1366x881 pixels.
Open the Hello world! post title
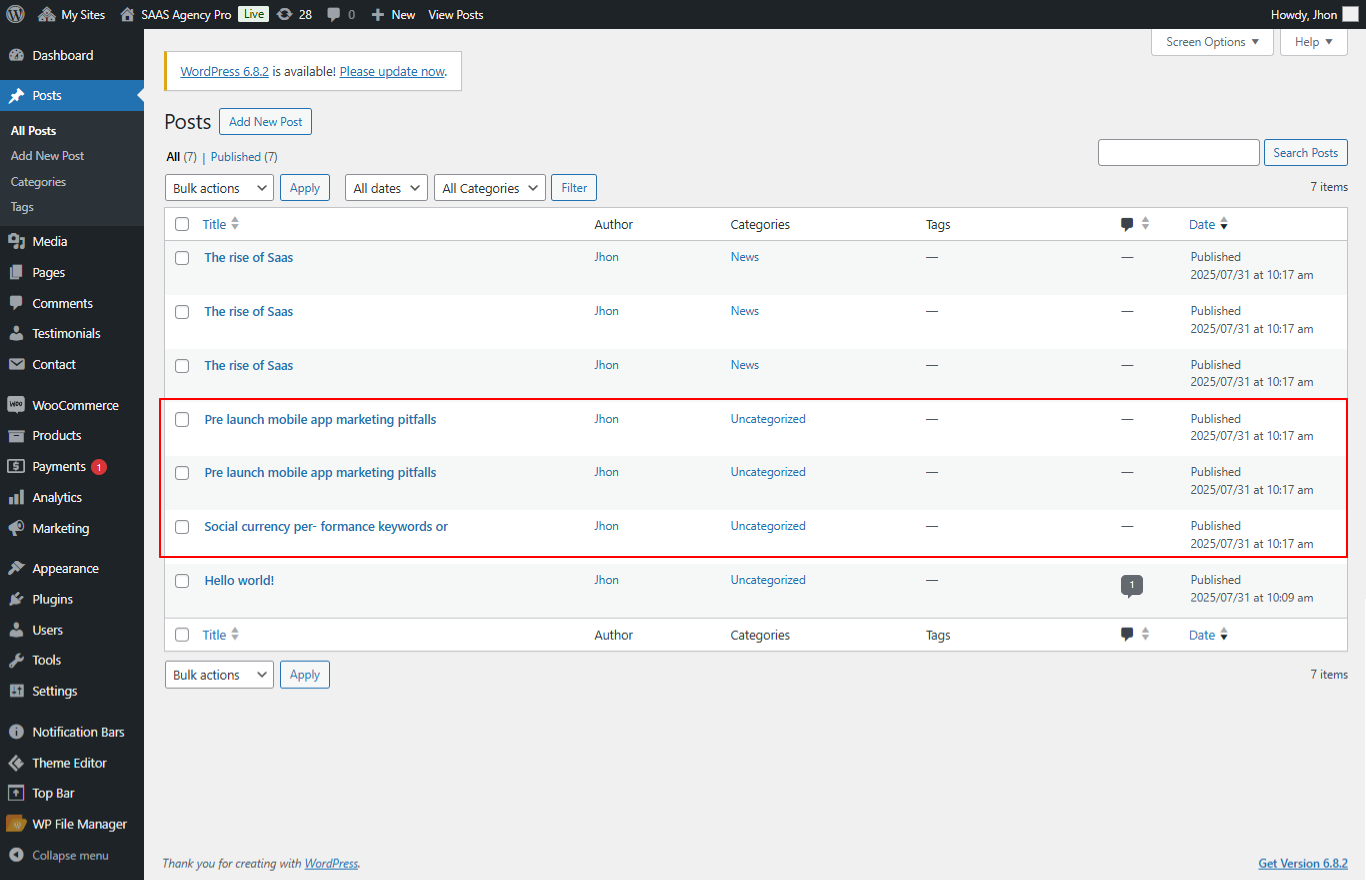point(239,580)
